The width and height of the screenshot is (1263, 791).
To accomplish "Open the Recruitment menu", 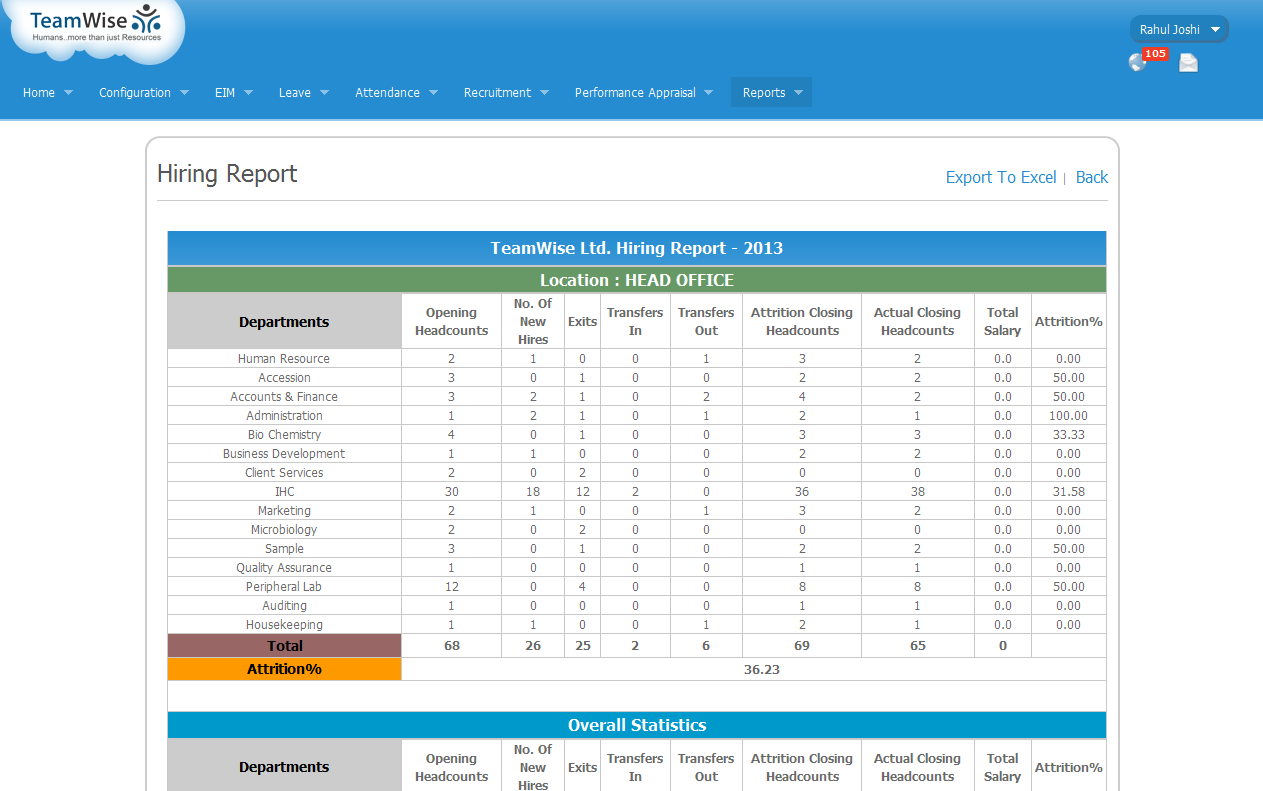I will (506, 92).
